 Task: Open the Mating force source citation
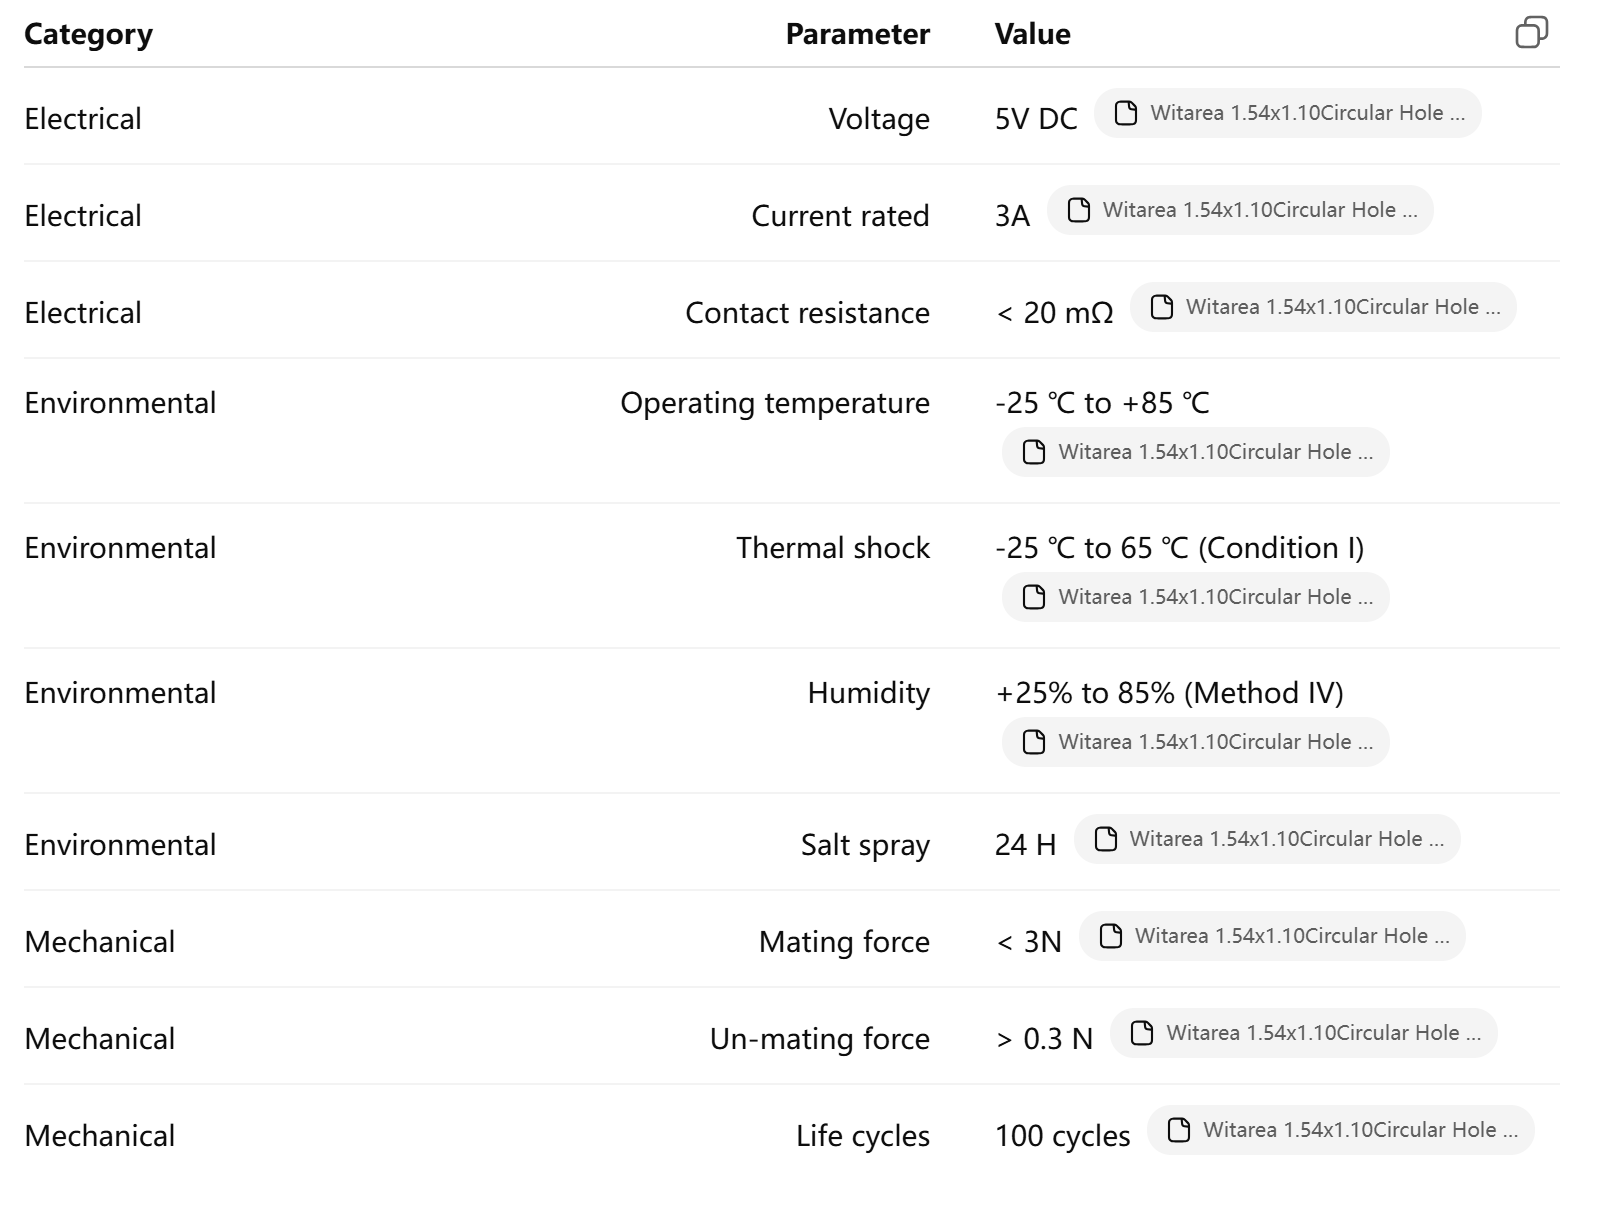coord(1272,936)
